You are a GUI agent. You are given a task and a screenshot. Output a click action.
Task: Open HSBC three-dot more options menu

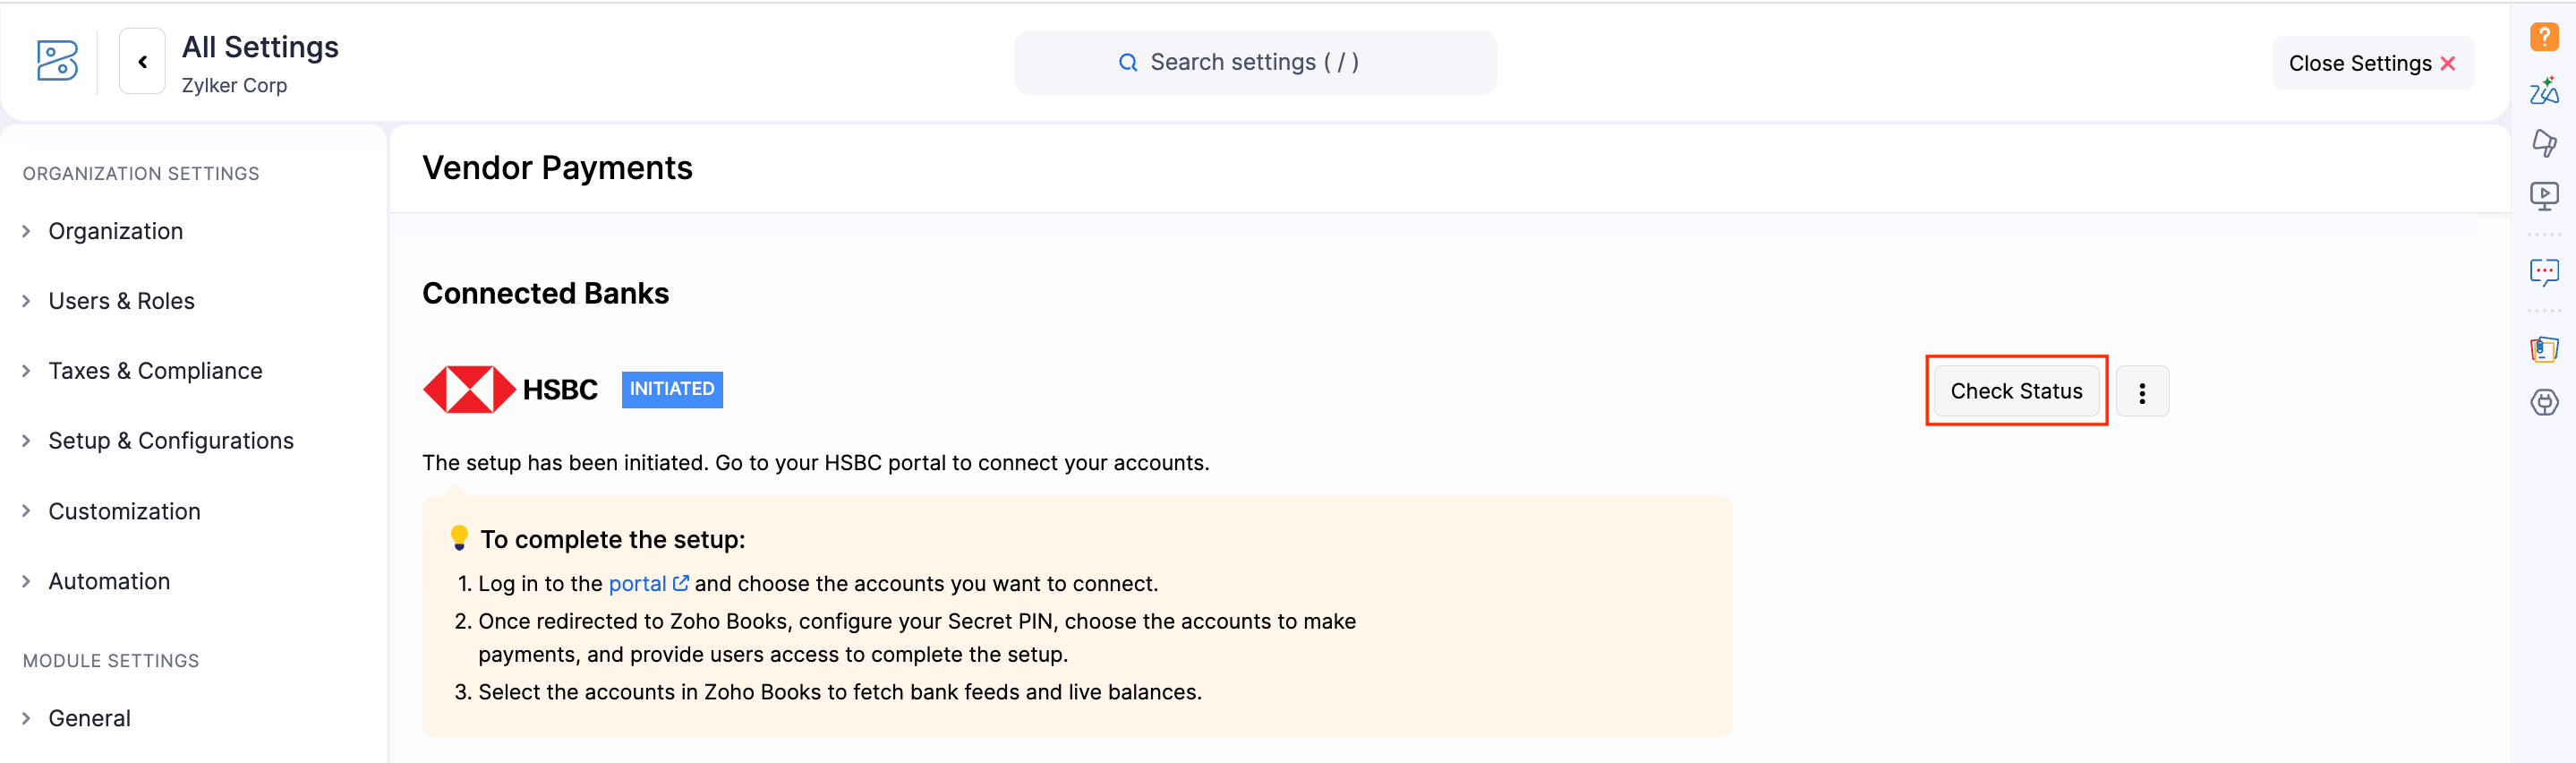2142,392
